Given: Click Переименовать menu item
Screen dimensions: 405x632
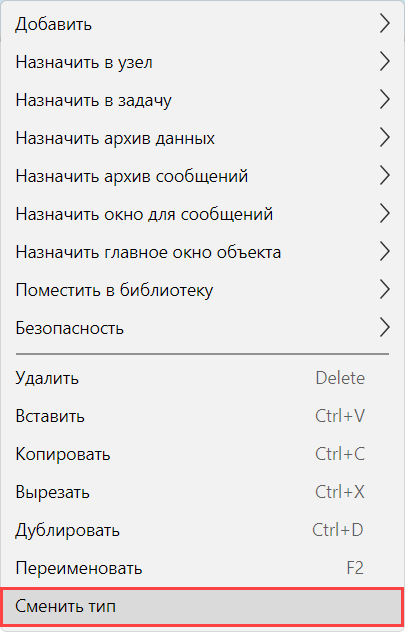Looking at the screenshot, I should point(202,568).
